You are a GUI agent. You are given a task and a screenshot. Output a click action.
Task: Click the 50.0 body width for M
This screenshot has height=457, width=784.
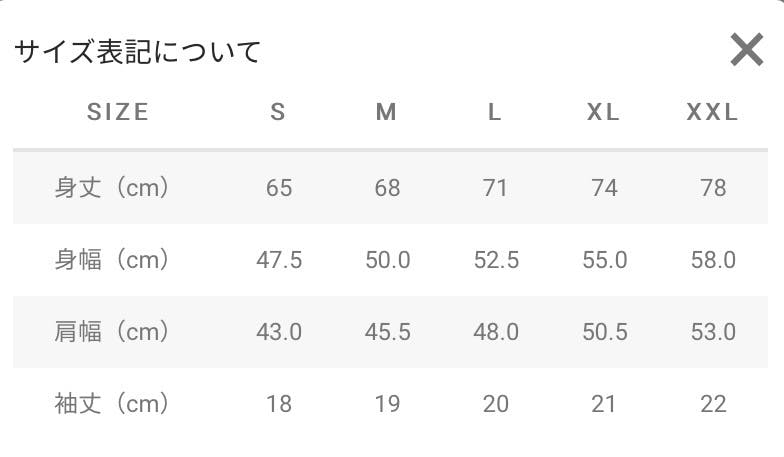point(388,260)
